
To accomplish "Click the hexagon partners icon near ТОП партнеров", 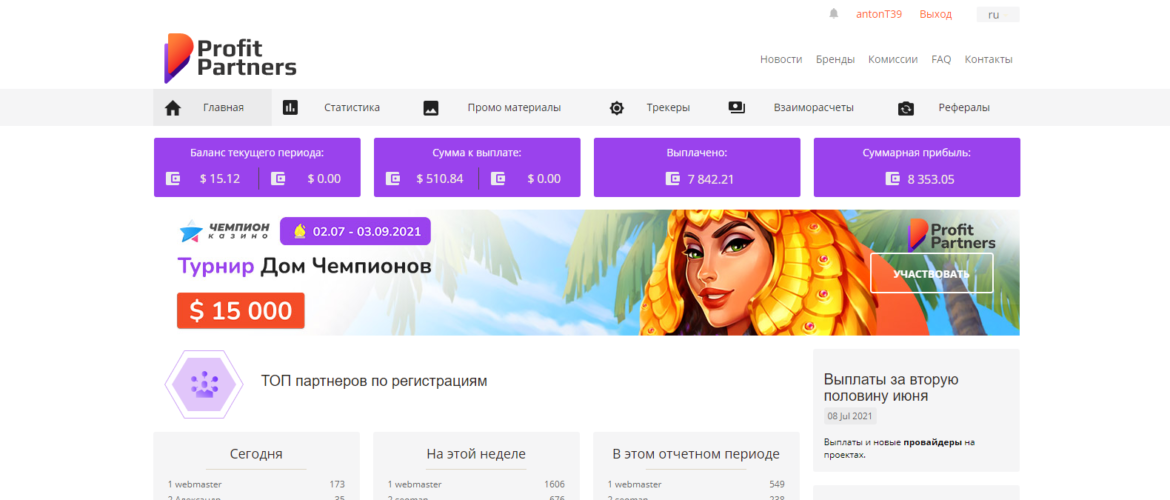I will tap(204, 384).
